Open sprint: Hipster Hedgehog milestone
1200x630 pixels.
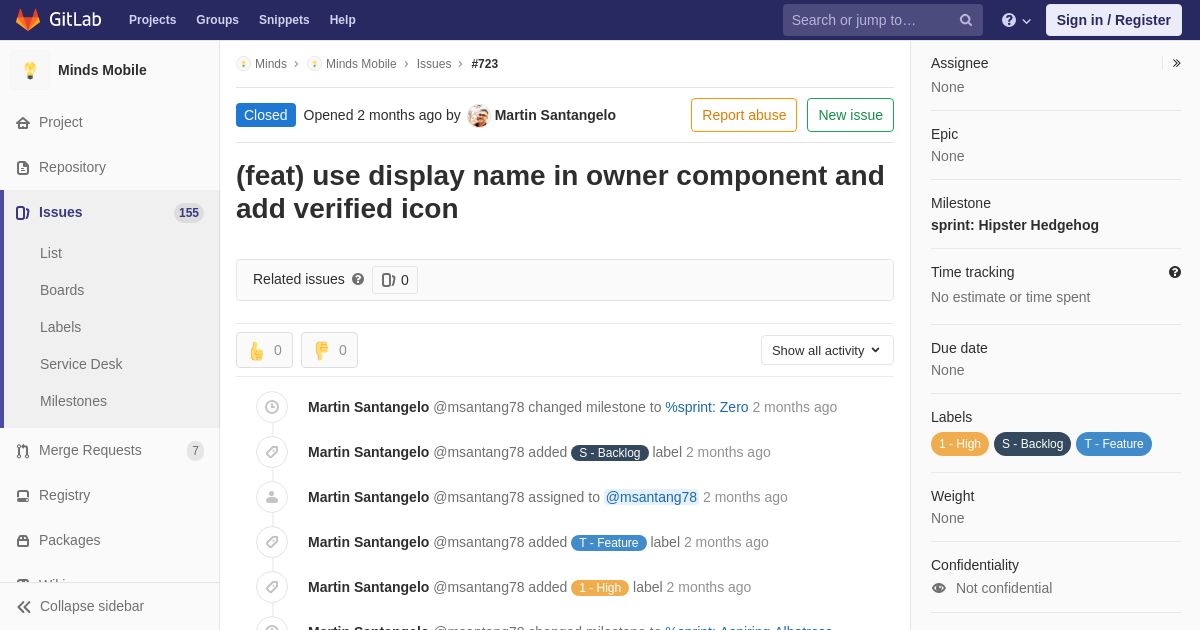click(1015, 225)
